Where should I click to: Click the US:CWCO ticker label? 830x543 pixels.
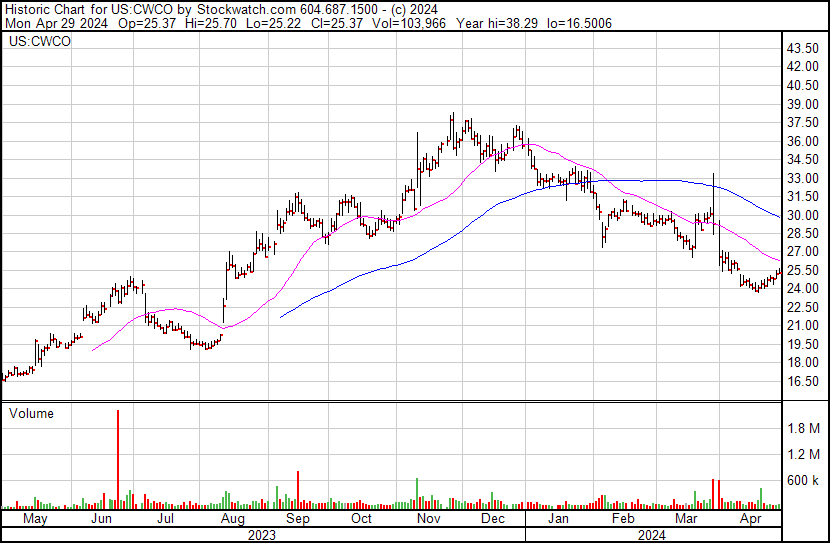40,41
